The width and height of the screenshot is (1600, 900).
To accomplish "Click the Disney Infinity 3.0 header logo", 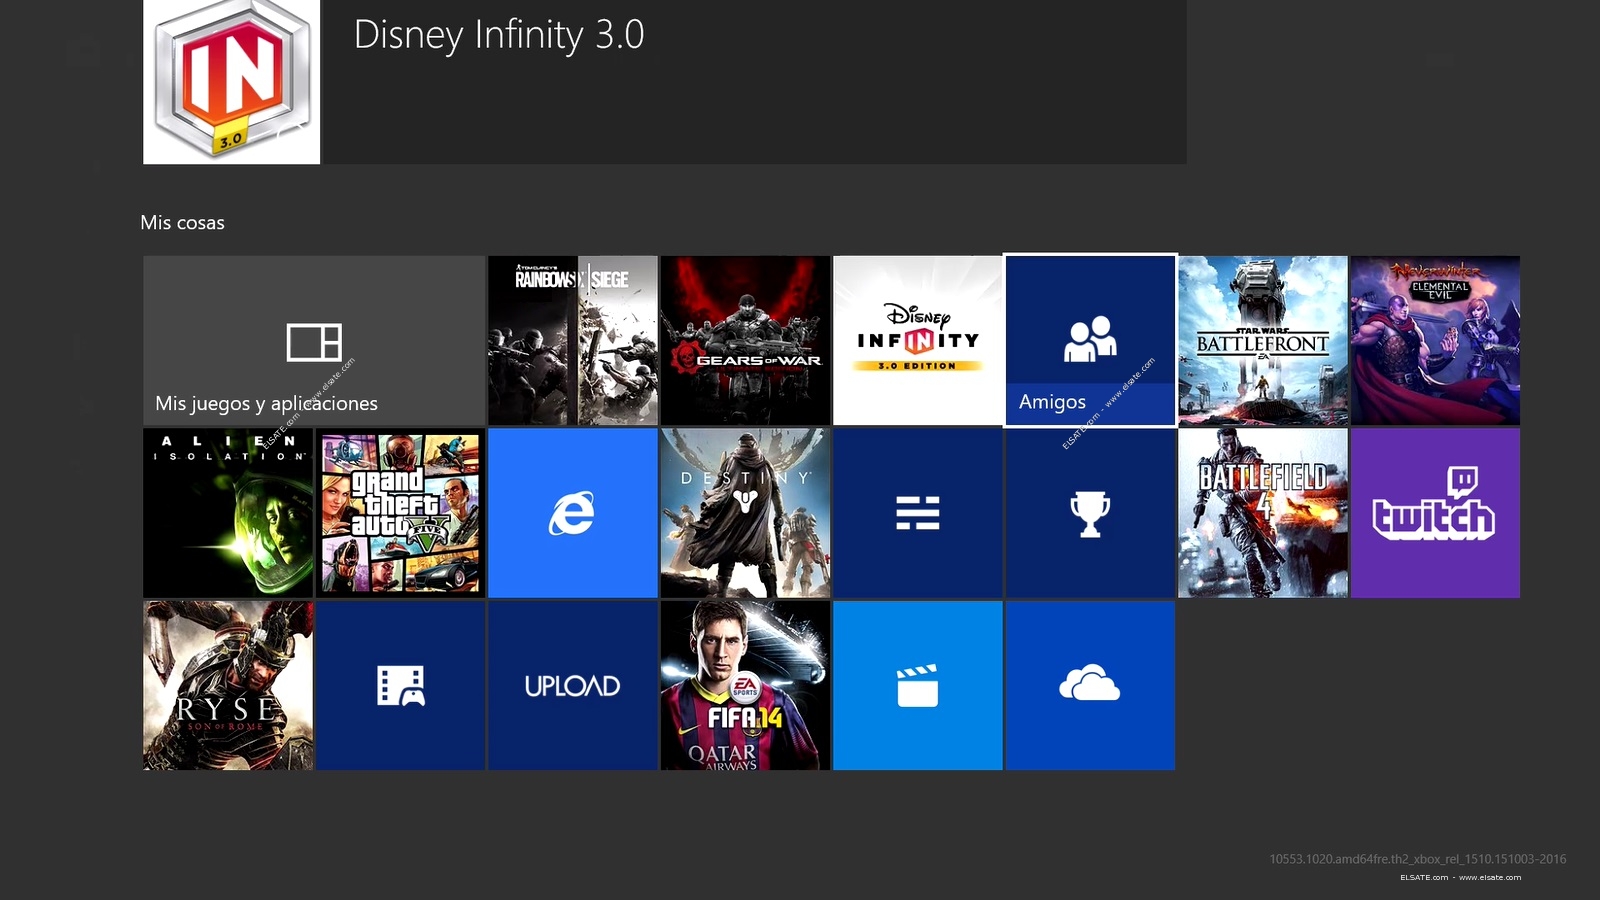I will (x=232, y=81).
